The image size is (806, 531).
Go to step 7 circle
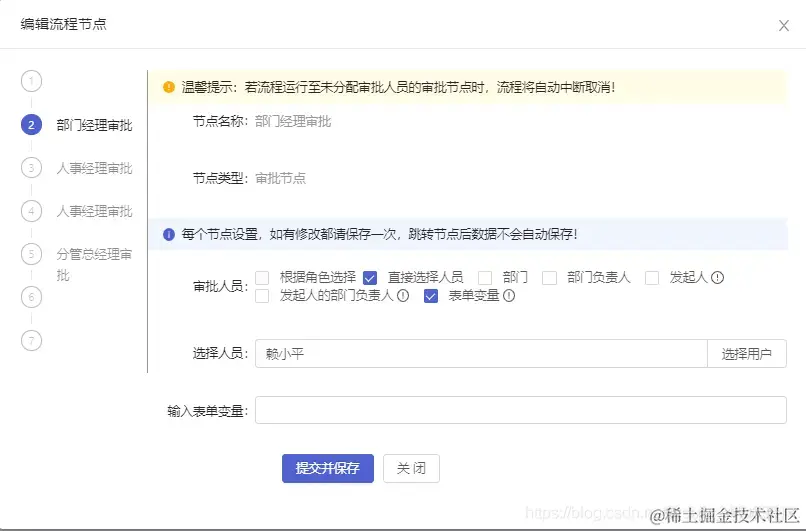[31, 340]
